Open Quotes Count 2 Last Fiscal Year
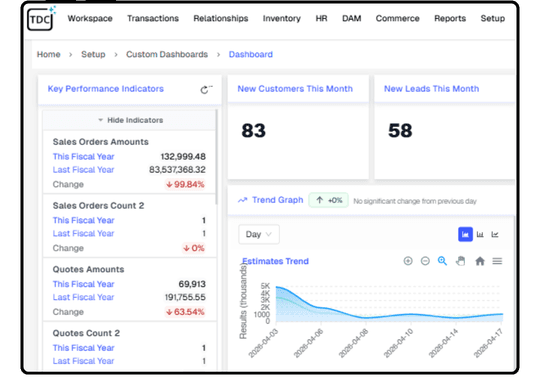The height and width of the screenshot is (384, 540). point(83,361)
